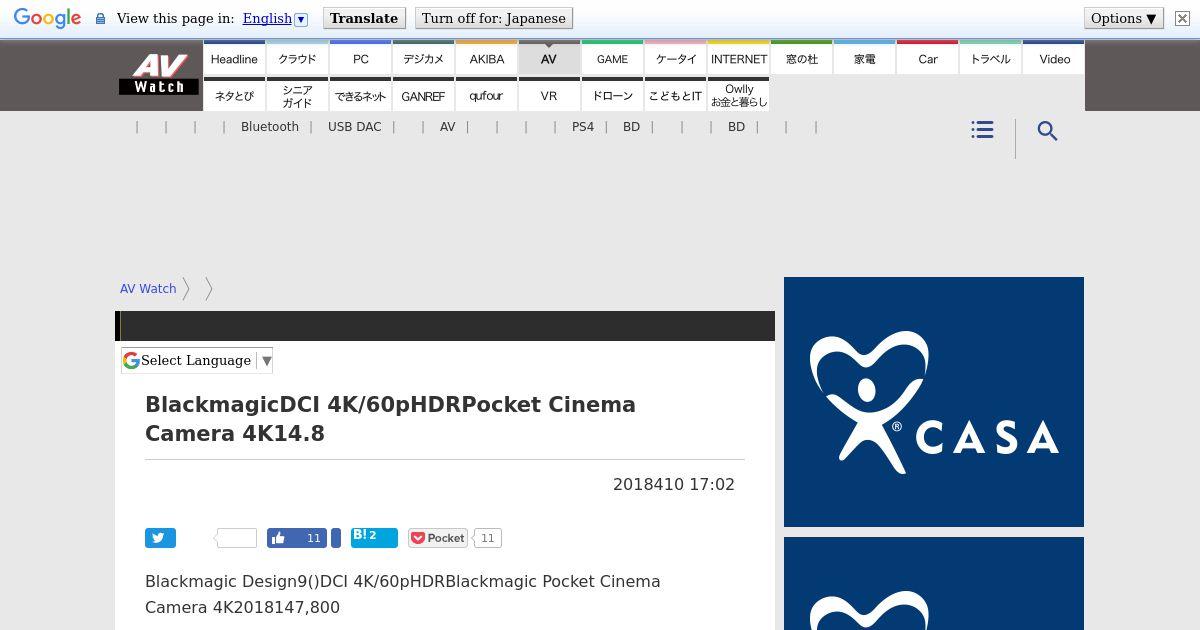Image resolution: width=1200 pixels, height=630 pixels.
Task: Click the USB DAC topic link
Action: tap(355, 127)
